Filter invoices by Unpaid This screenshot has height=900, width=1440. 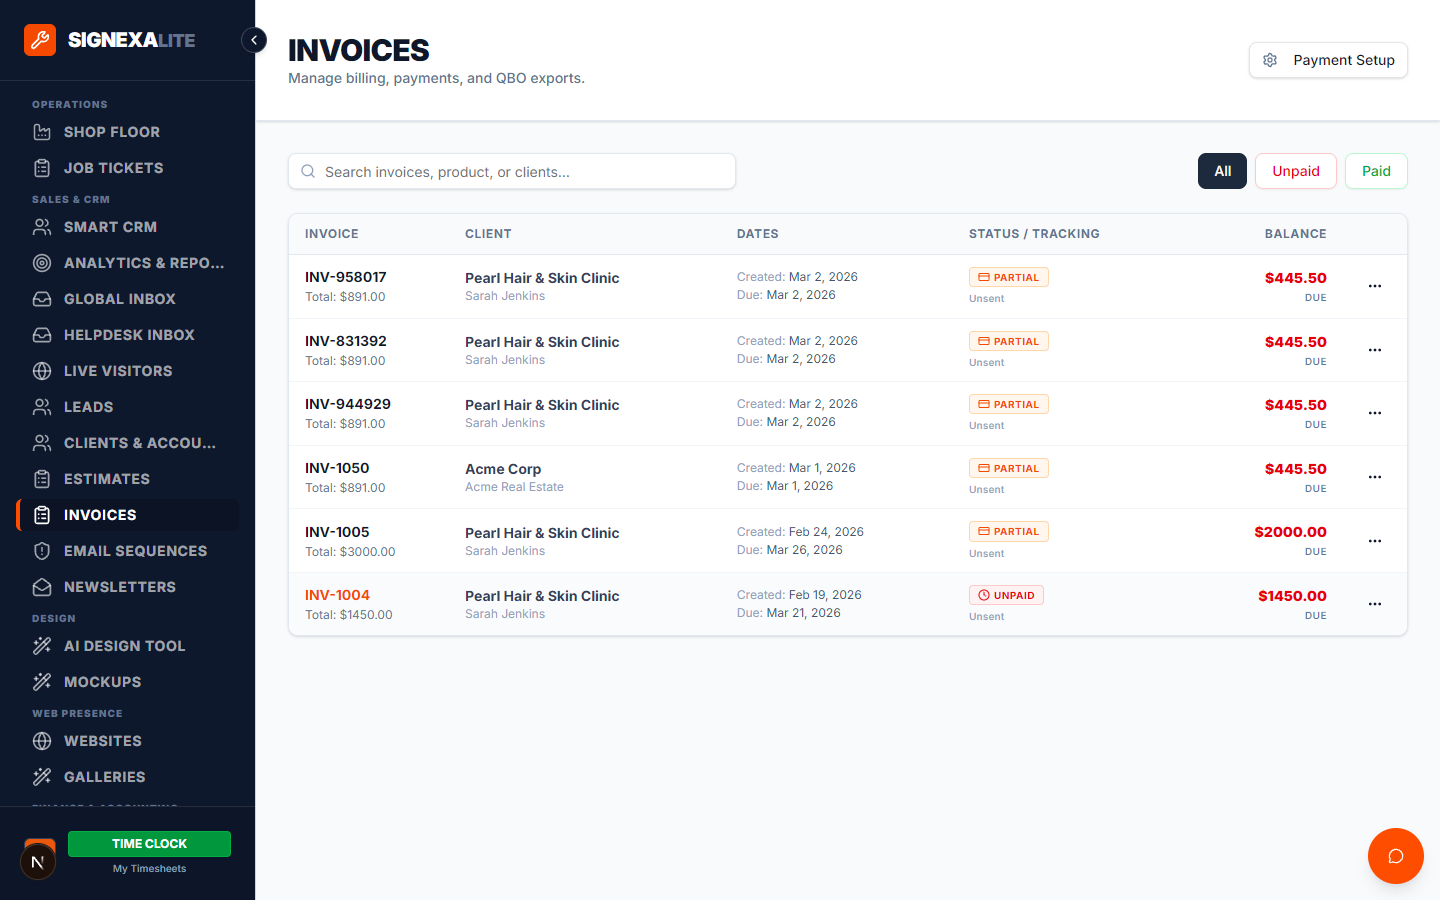(1295, 171)
